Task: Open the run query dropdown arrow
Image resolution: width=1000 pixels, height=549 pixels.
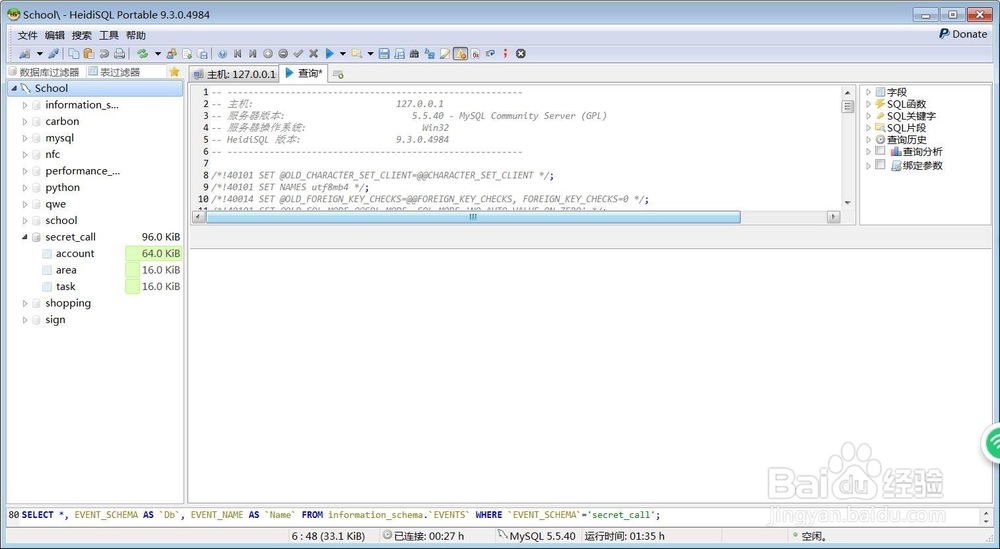Action: click(x=342, y=54)
